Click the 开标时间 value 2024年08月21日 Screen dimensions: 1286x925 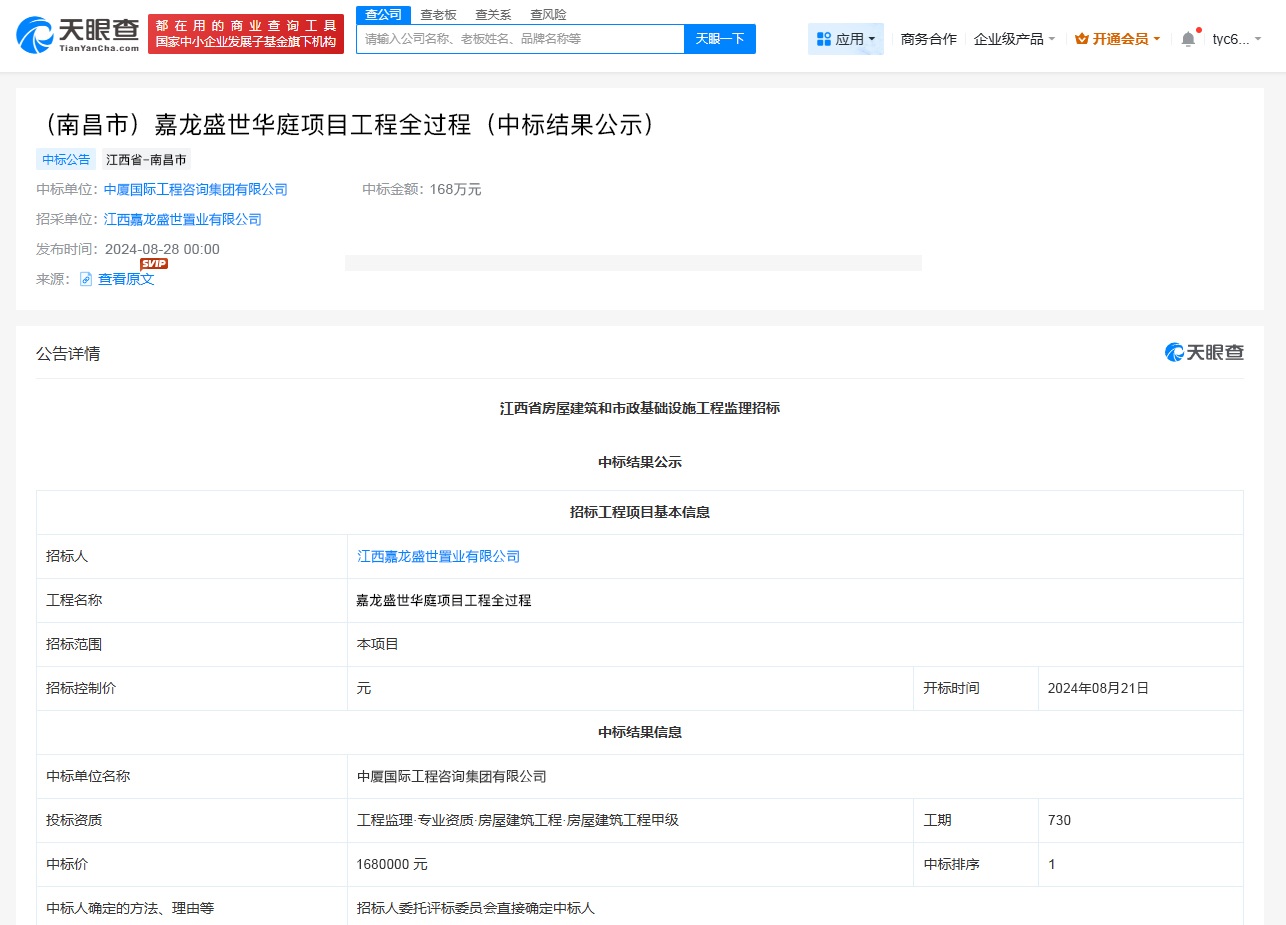coord(1098,688)
